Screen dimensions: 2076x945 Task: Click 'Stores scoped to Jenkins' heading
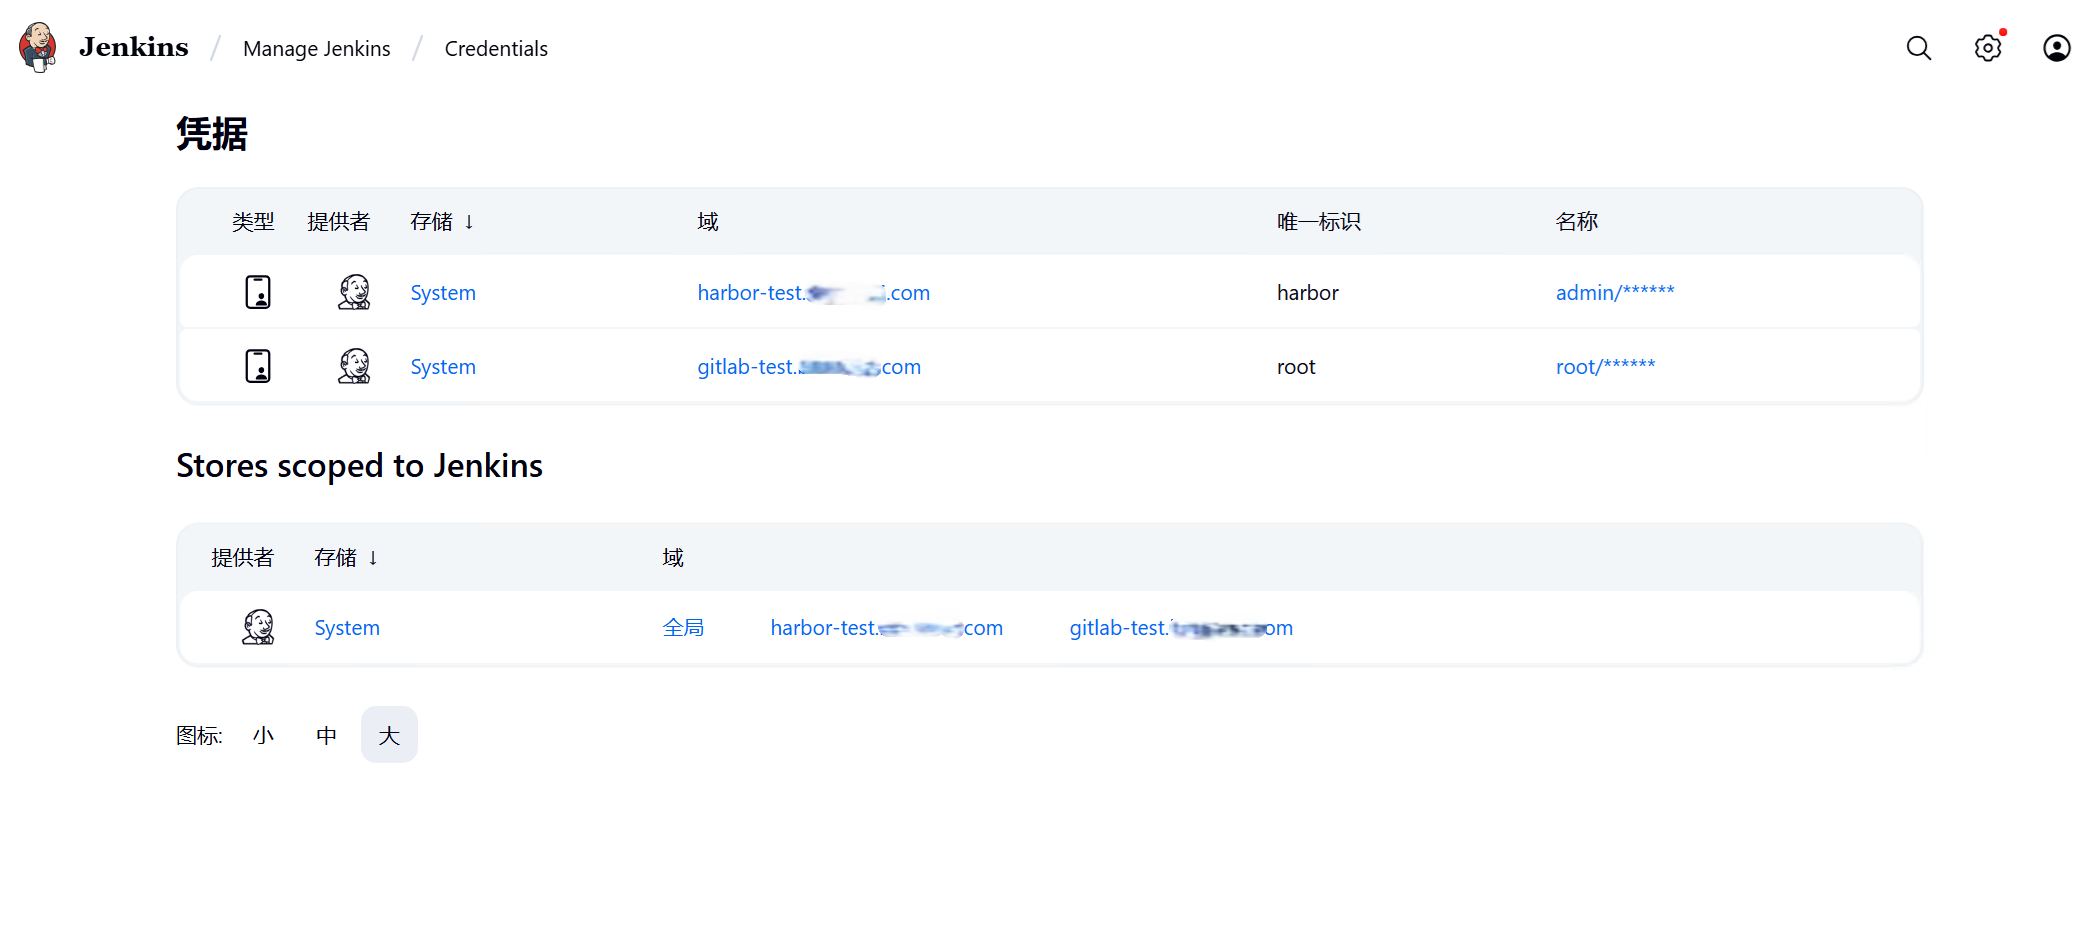[359, 466]
